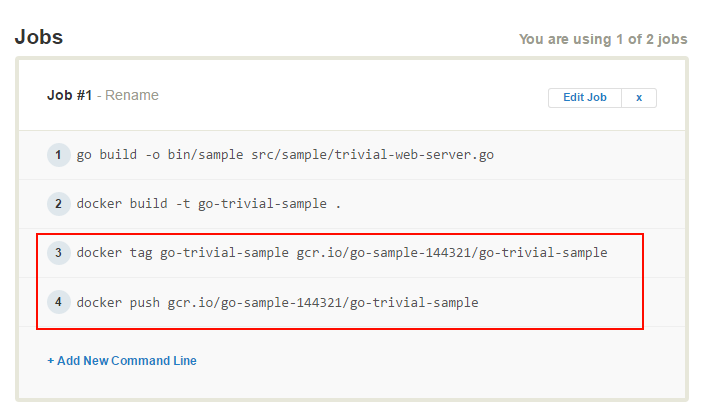
Task: Click the step 3 number badge
Action: [x=58, y=253]
